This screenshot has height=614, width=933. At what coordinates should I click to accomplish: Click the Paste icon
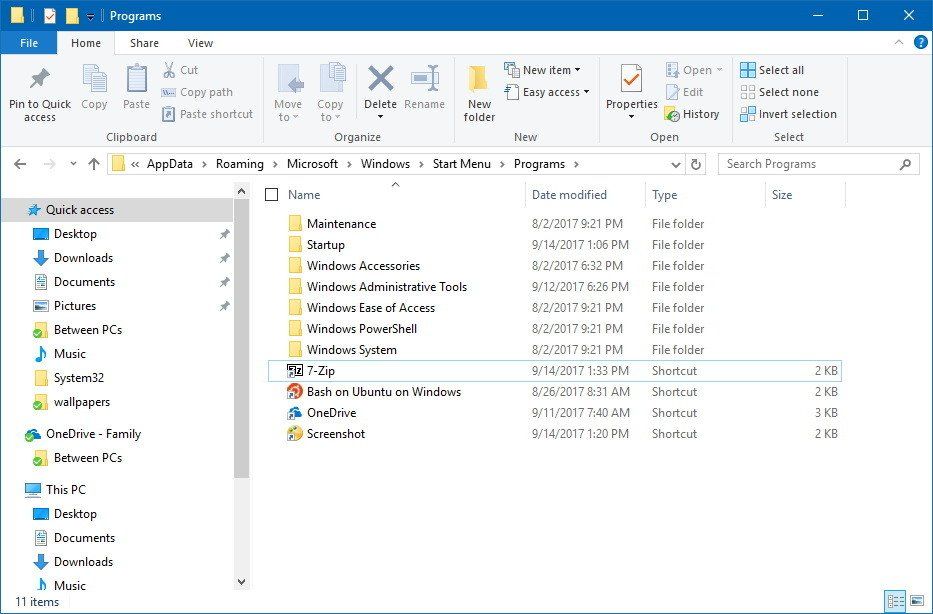pos(136,90)
